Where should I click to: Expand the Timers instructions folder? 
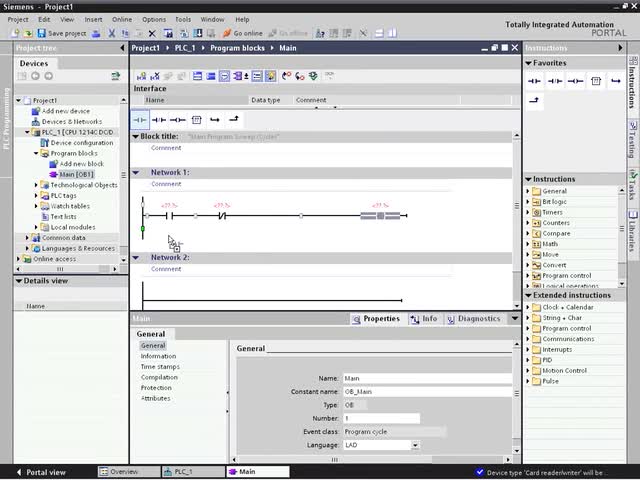528,212
